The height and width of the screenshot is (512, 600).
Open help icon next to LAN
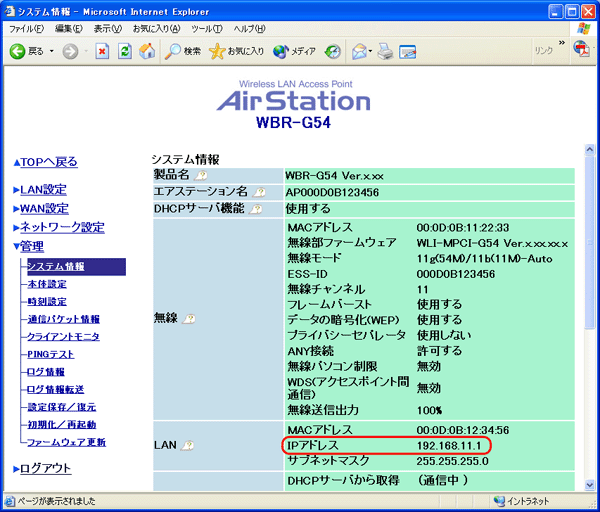pos(188,445)
